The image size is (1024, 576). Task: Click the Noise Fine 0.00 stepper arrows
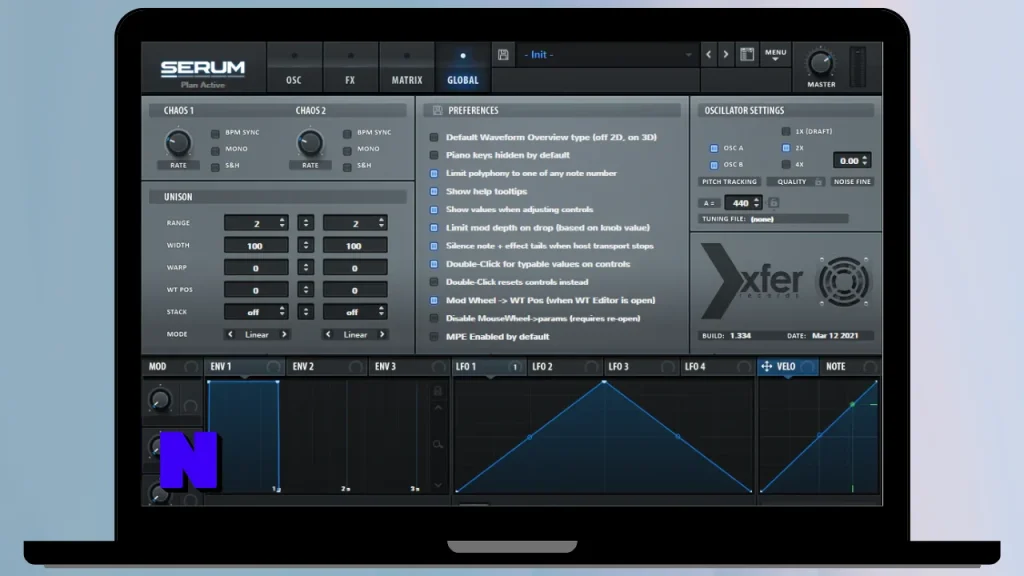click(865, 160)
